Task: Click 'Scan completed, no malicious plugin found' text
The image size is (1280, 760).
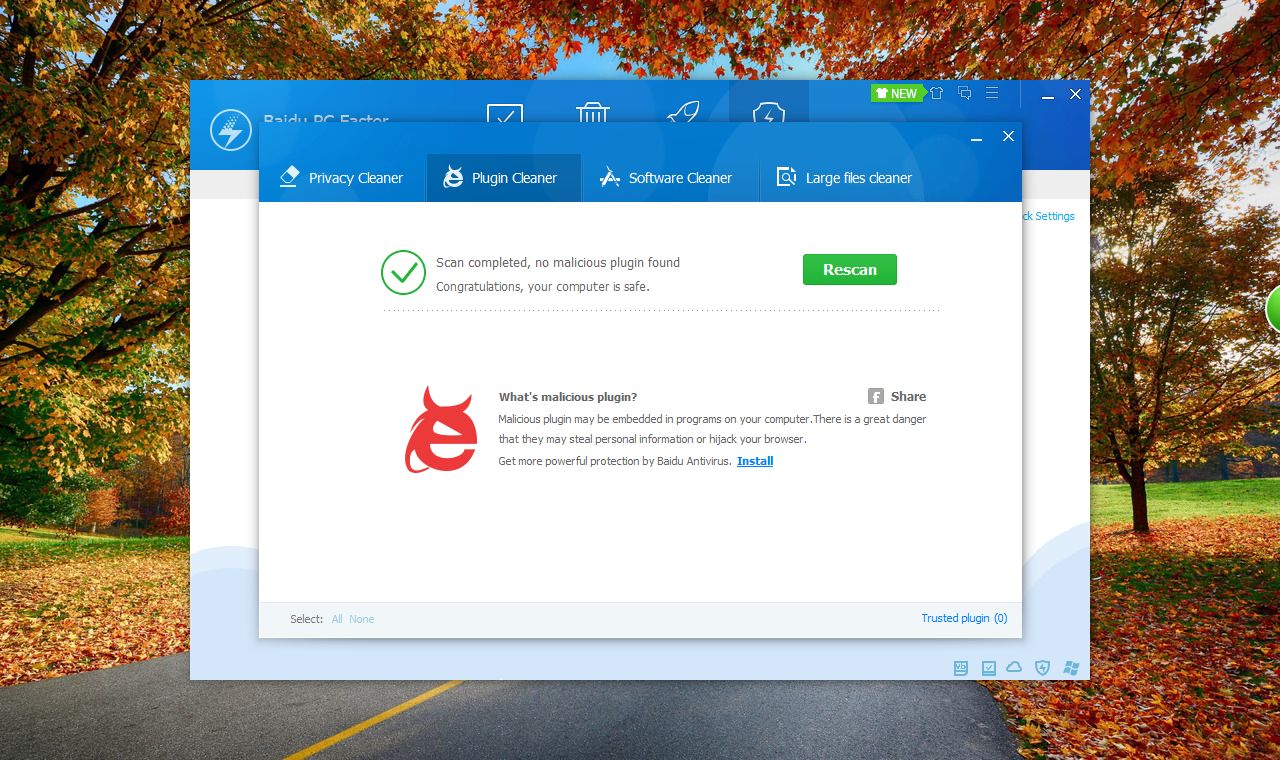Action: click(x=558, y=263)
